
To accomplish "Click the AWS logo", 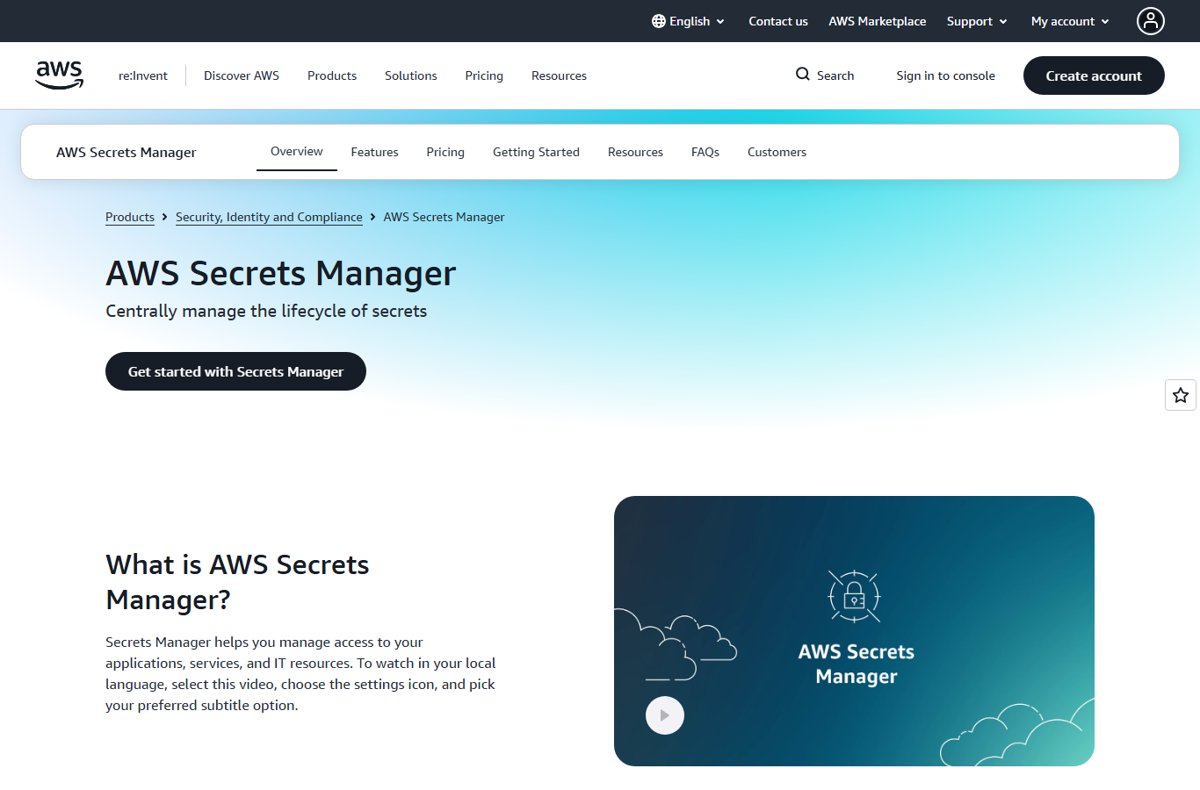I will tap(60, 75).
